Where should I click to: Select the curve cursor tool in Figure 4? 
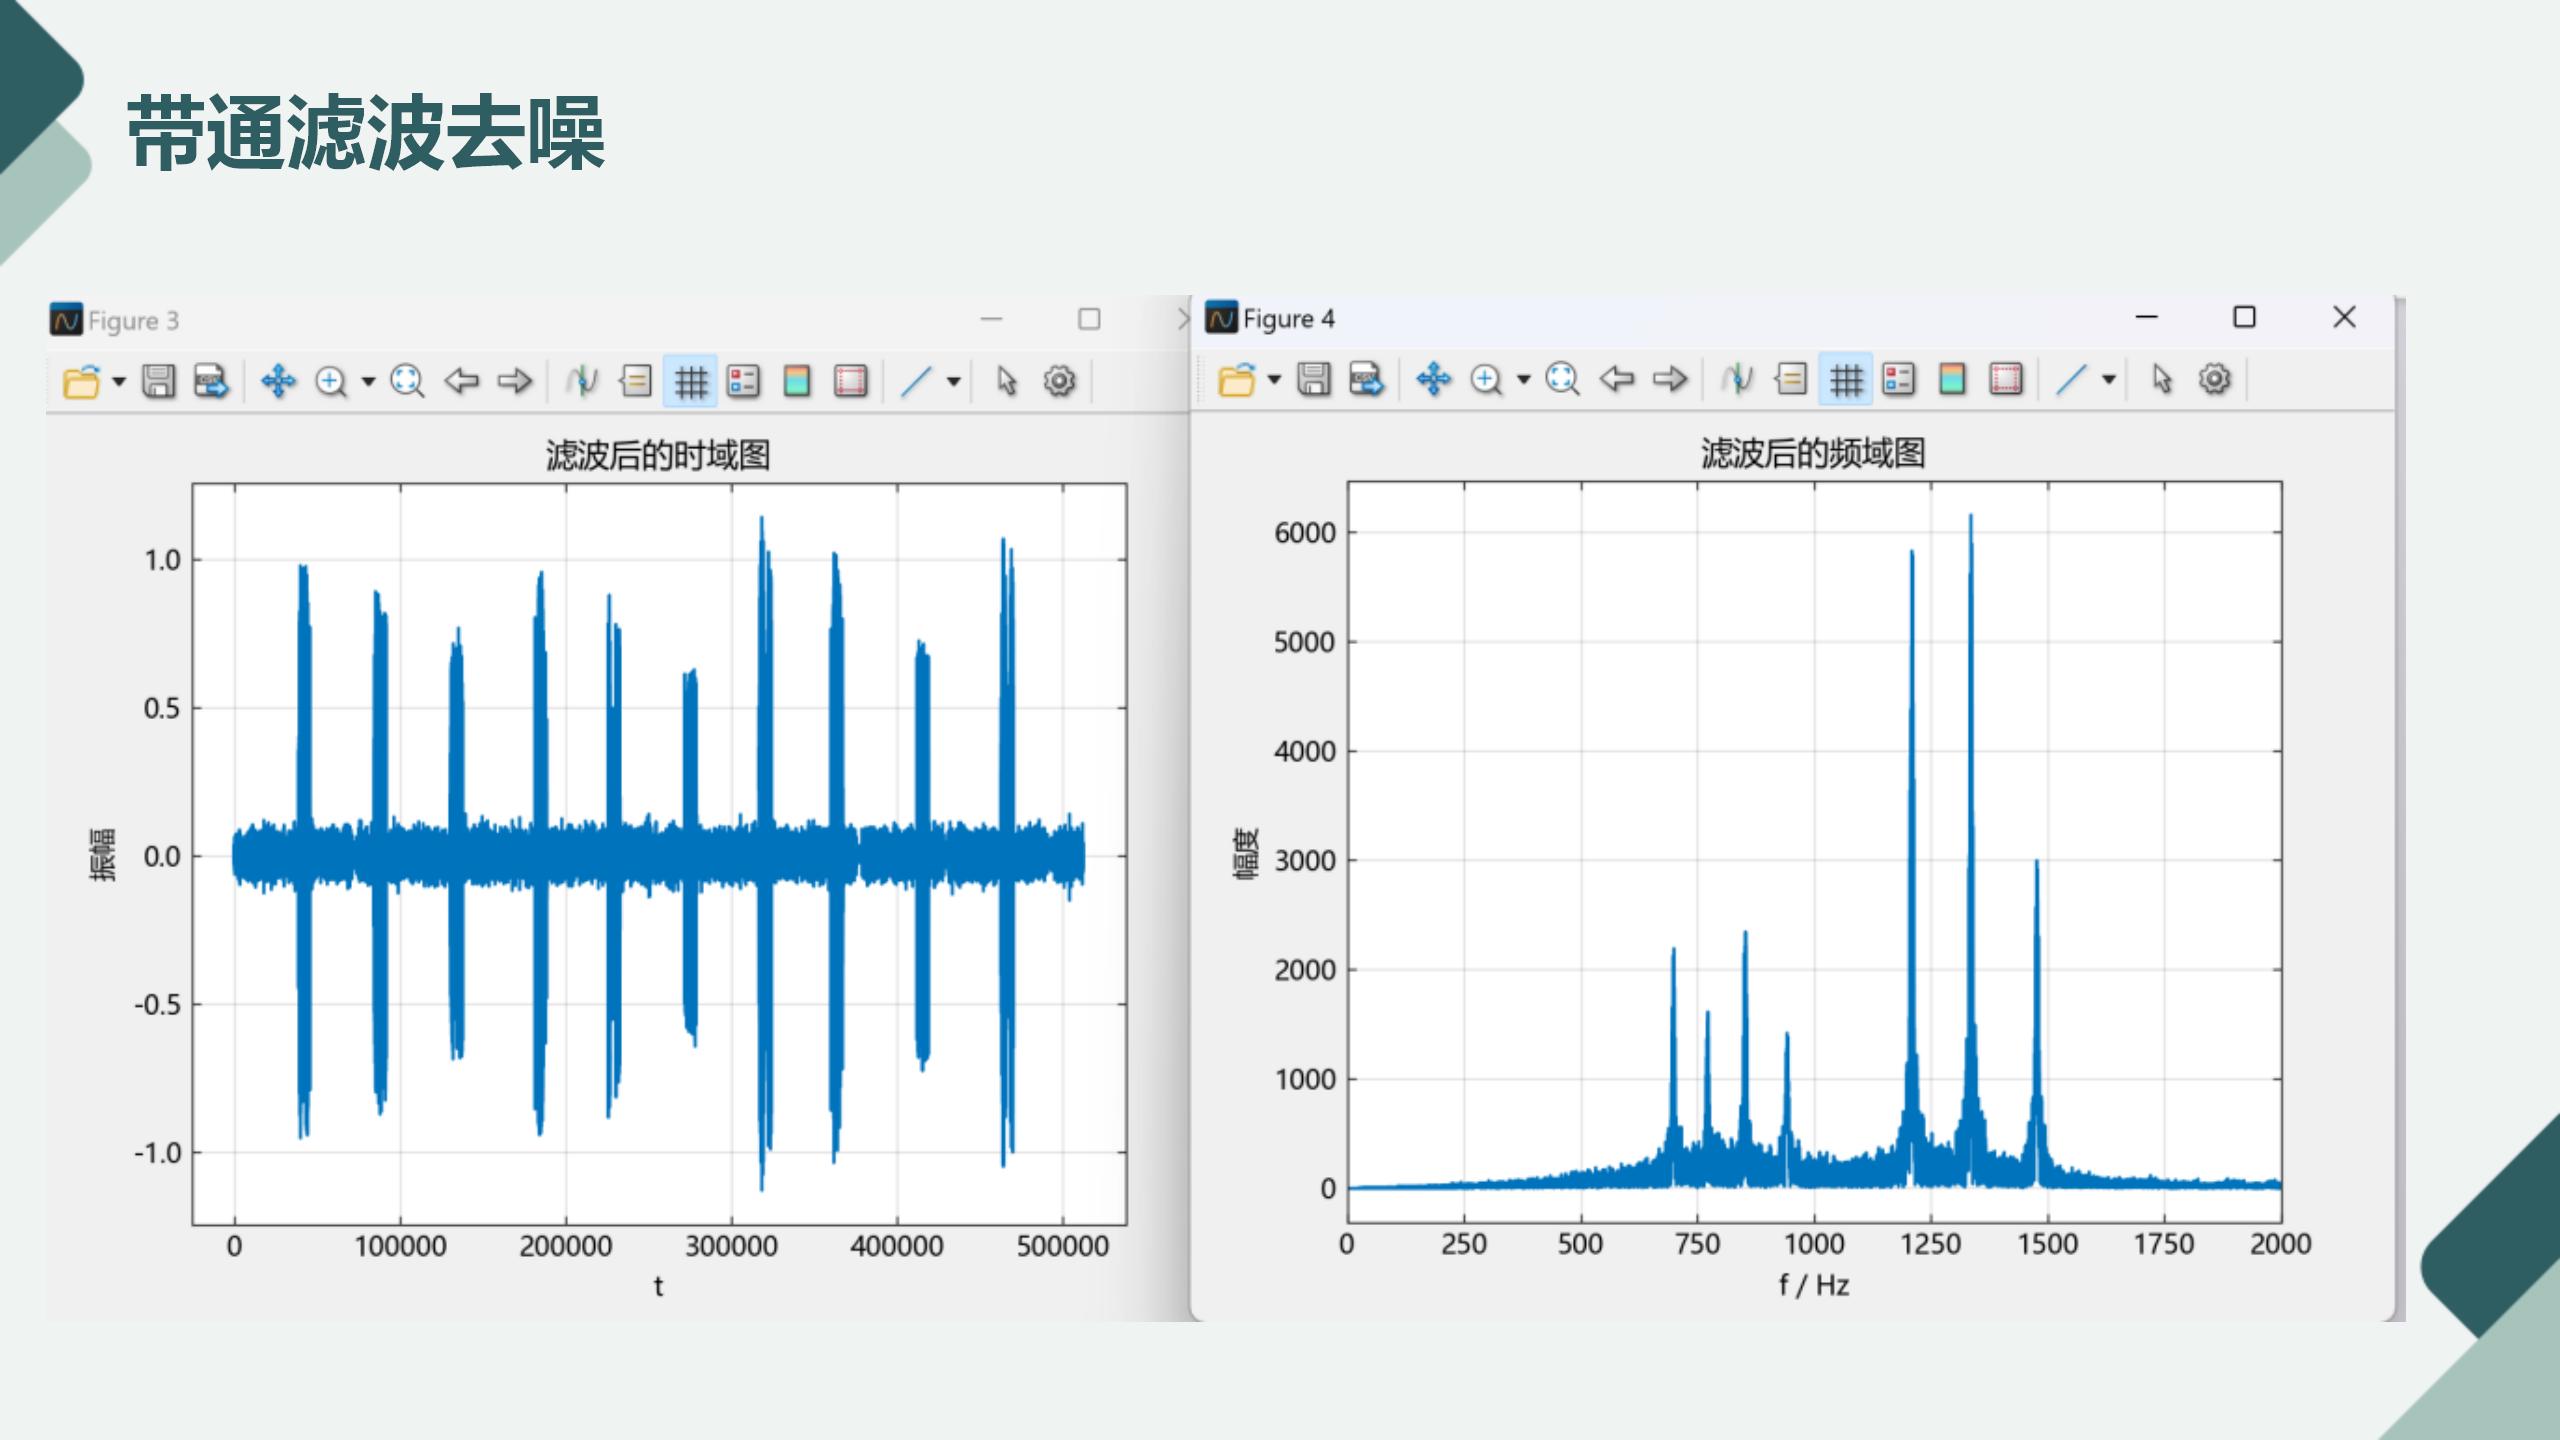point(1737,379)
